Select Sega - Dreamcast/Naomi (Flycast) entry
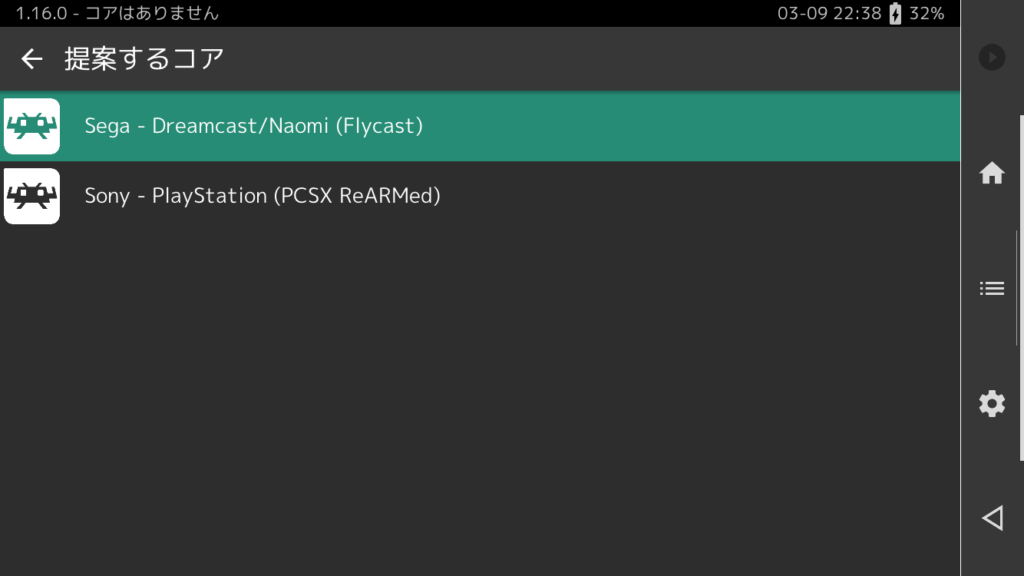The image size is (1024, 576). point(480,126)
